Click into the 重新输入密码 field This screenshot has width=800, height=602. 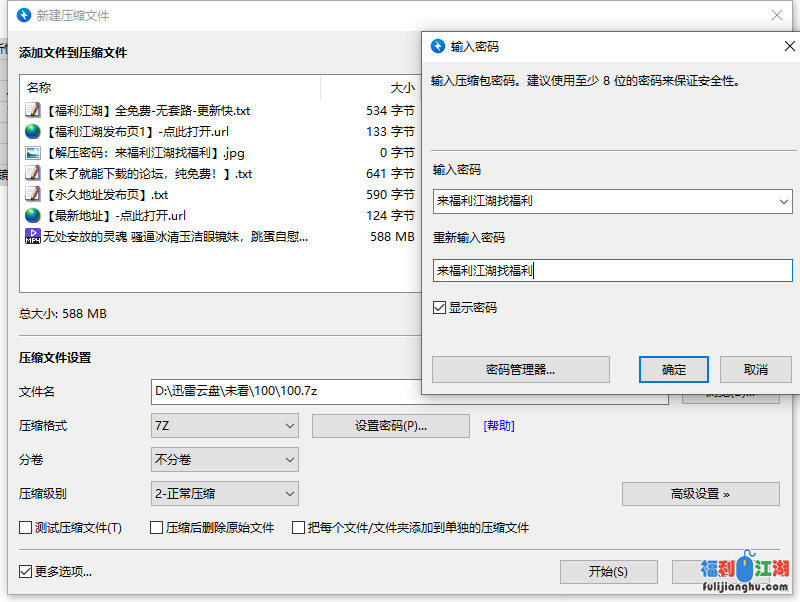pos(612,270)
